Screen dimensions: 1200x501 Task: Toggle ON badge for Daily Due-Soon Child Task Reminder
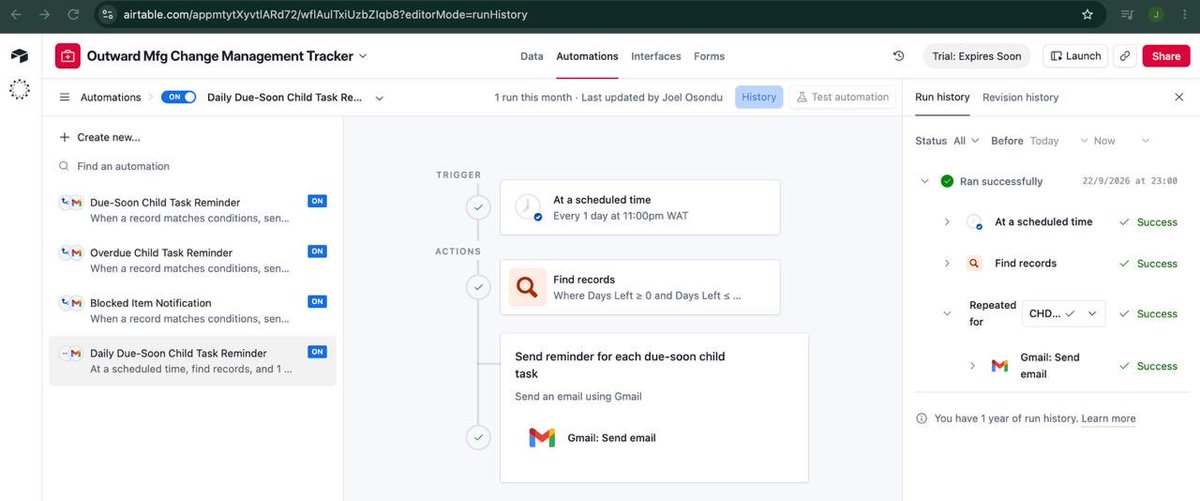(x=317, y=352)
